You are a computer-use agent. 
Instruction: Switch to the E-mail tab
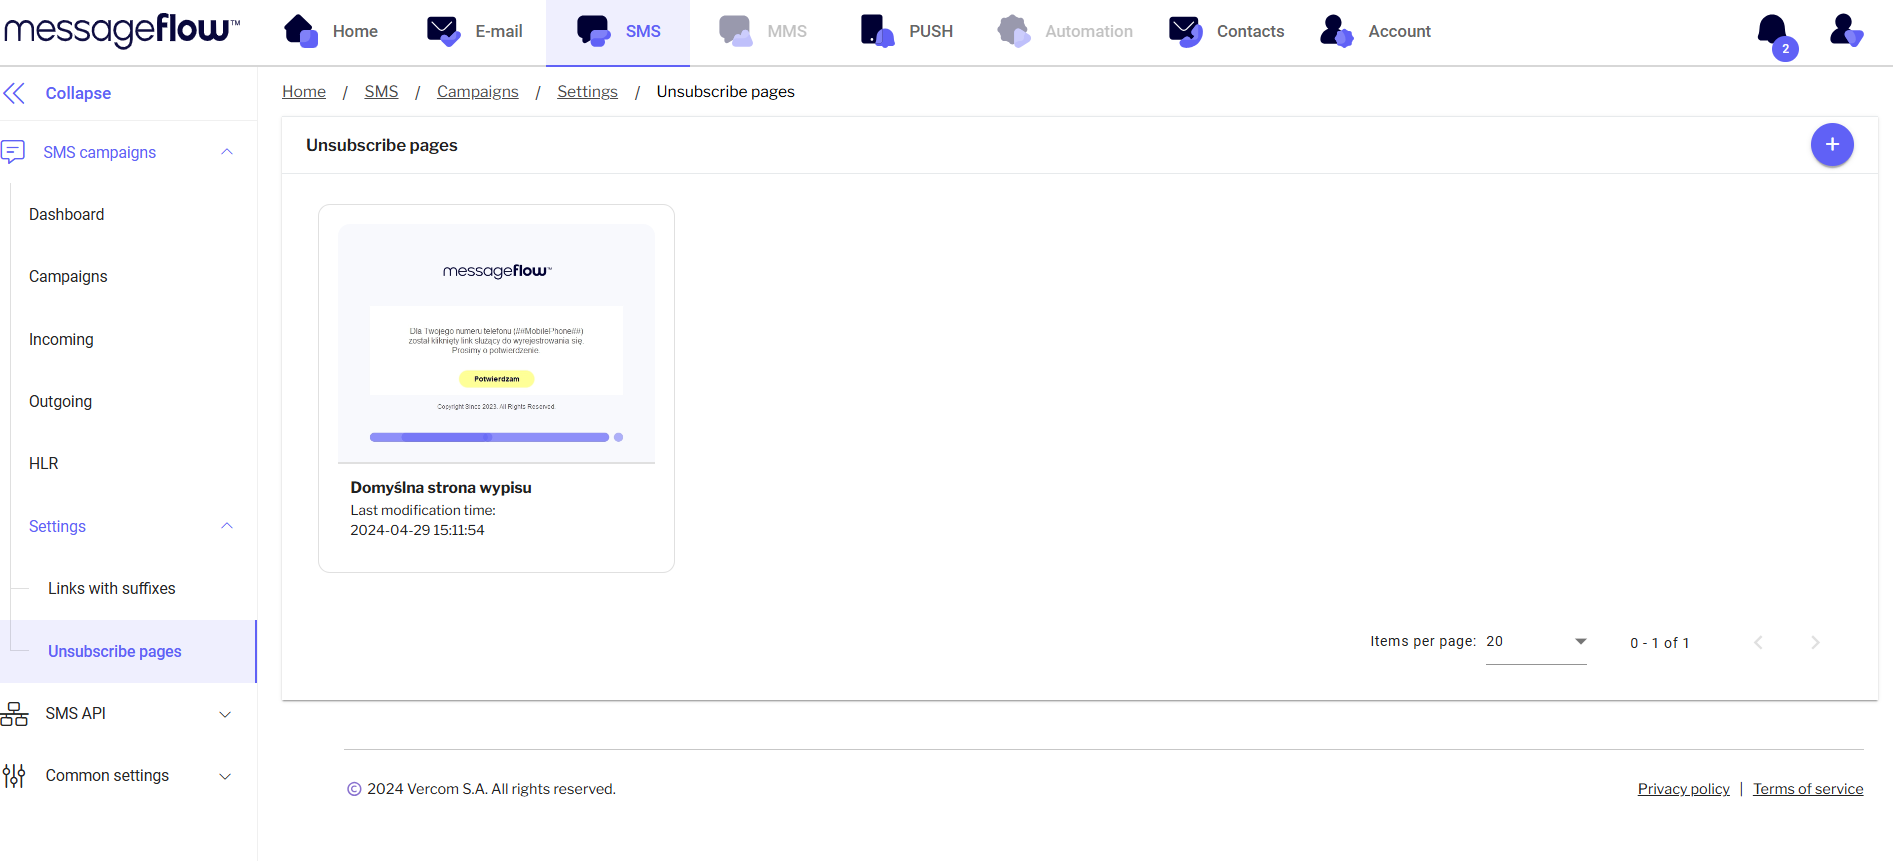[x=475, y=32]
